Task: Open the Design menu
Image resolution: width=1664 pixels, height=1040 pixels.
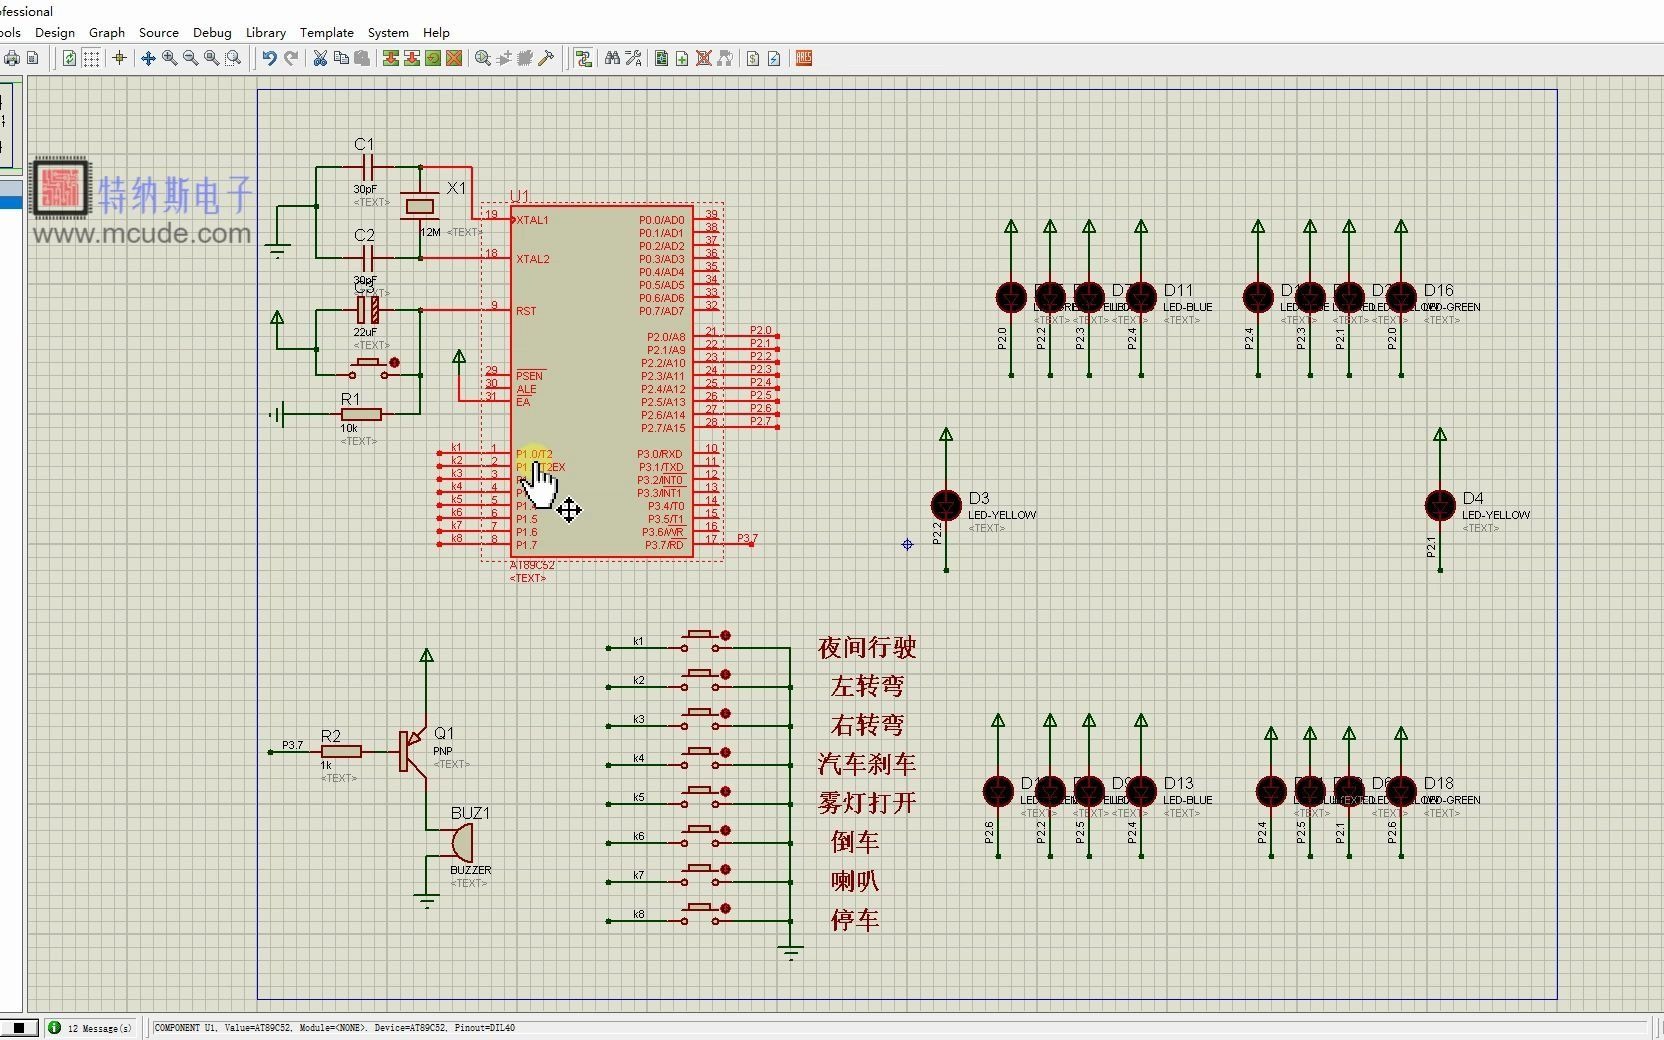Action: tap(55, 32)
